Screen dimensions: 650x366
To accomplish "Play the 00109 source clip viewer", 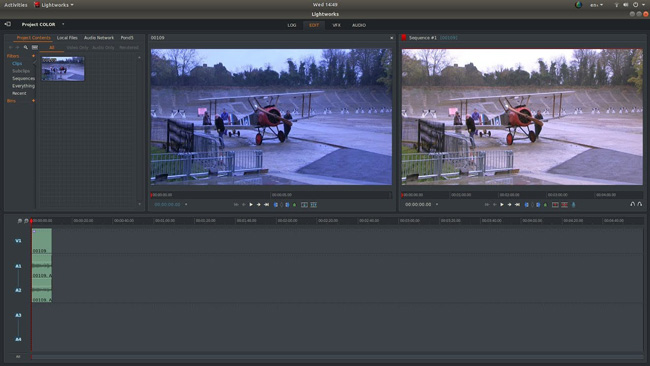I will [x=251, y=205].
